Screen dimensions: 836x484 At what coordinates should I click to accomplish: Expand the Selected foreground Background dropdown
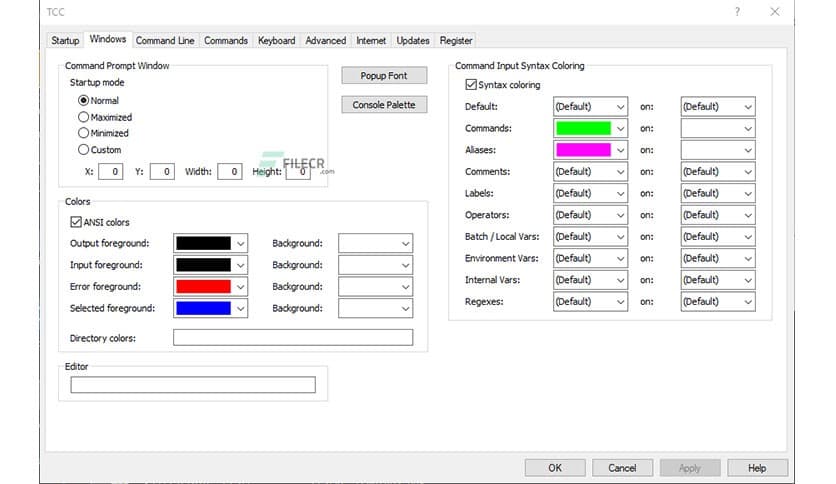(x=375, y=308)
